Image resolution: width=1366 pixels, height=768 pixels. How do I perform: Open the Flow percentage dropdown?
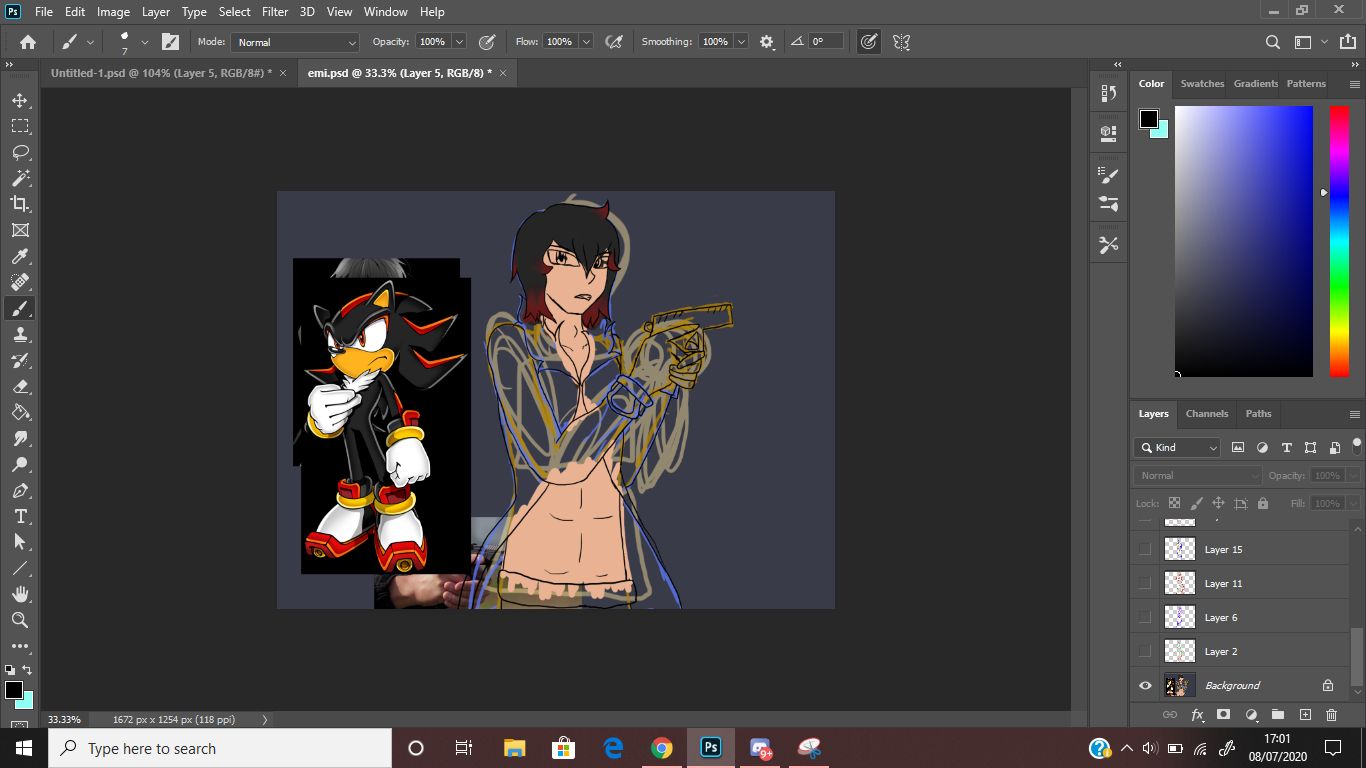(586, 42)
